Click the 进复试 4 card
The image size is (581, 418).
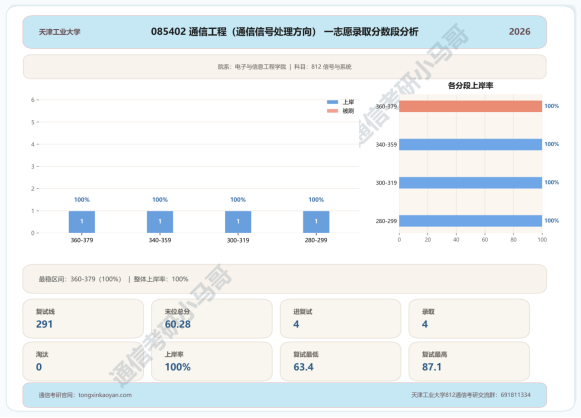[341, 319]
